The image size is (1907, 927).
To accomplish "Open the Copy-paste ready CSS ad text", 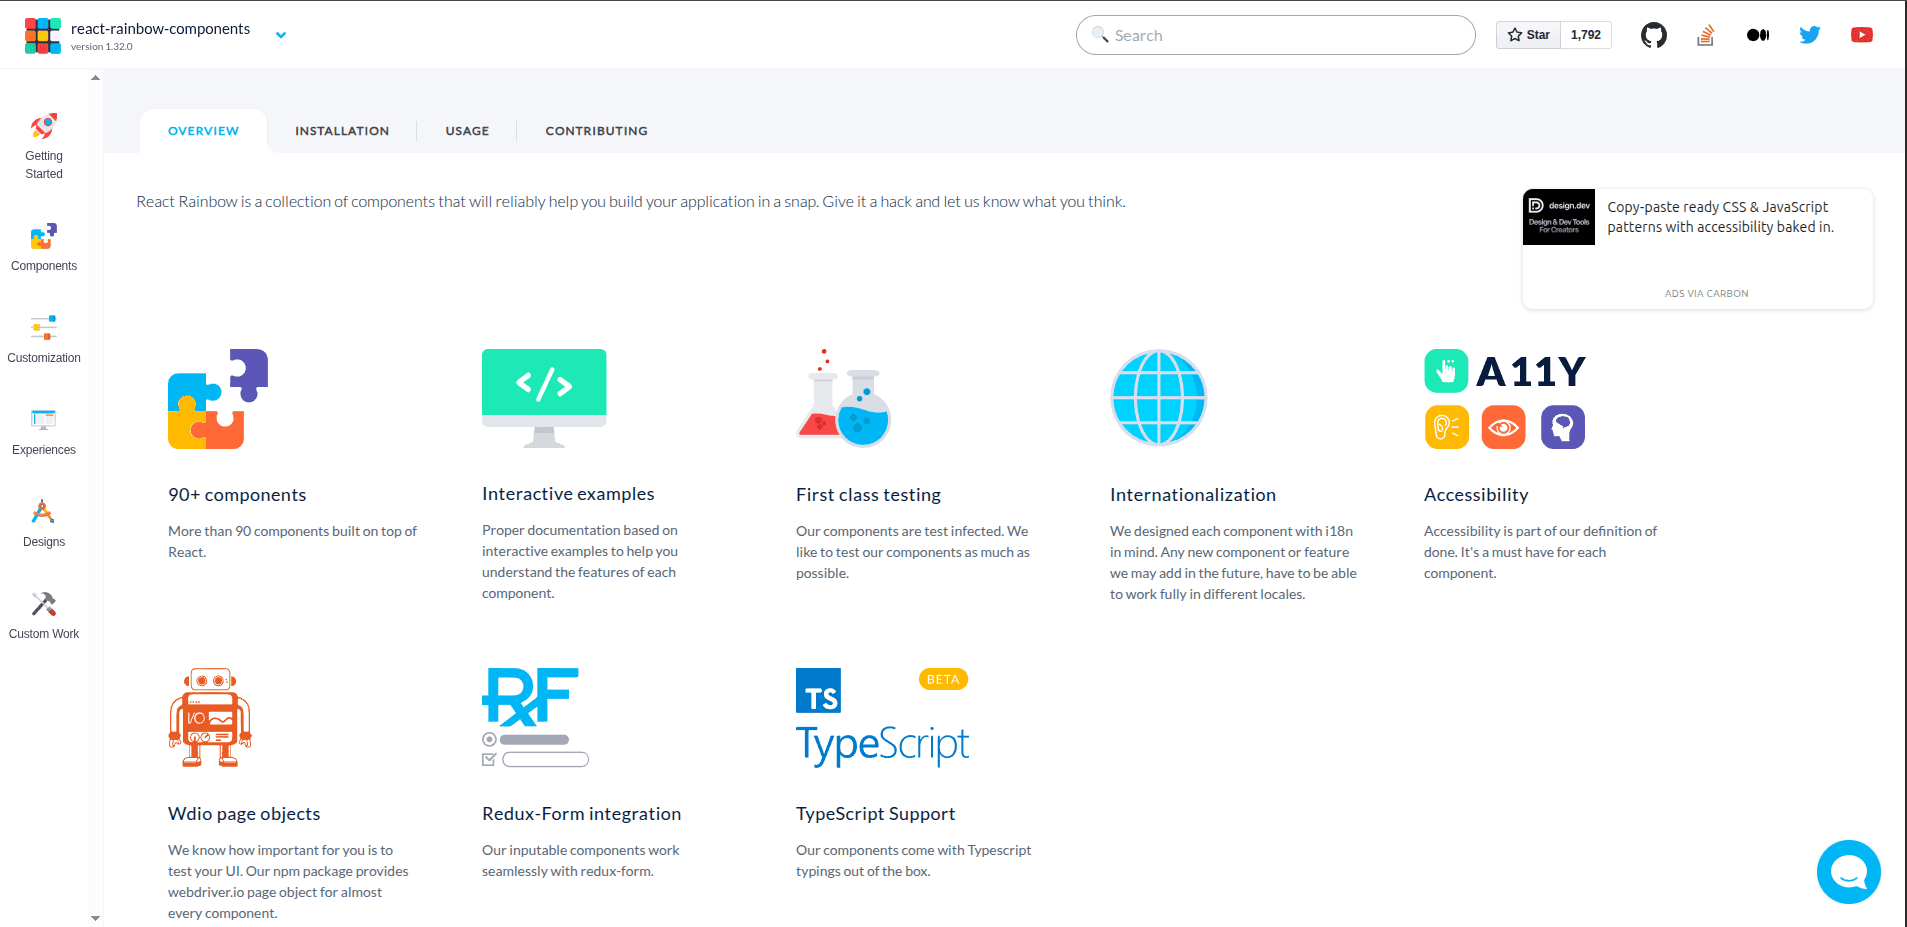I will pyautogui.click(x=1720, y=217).
